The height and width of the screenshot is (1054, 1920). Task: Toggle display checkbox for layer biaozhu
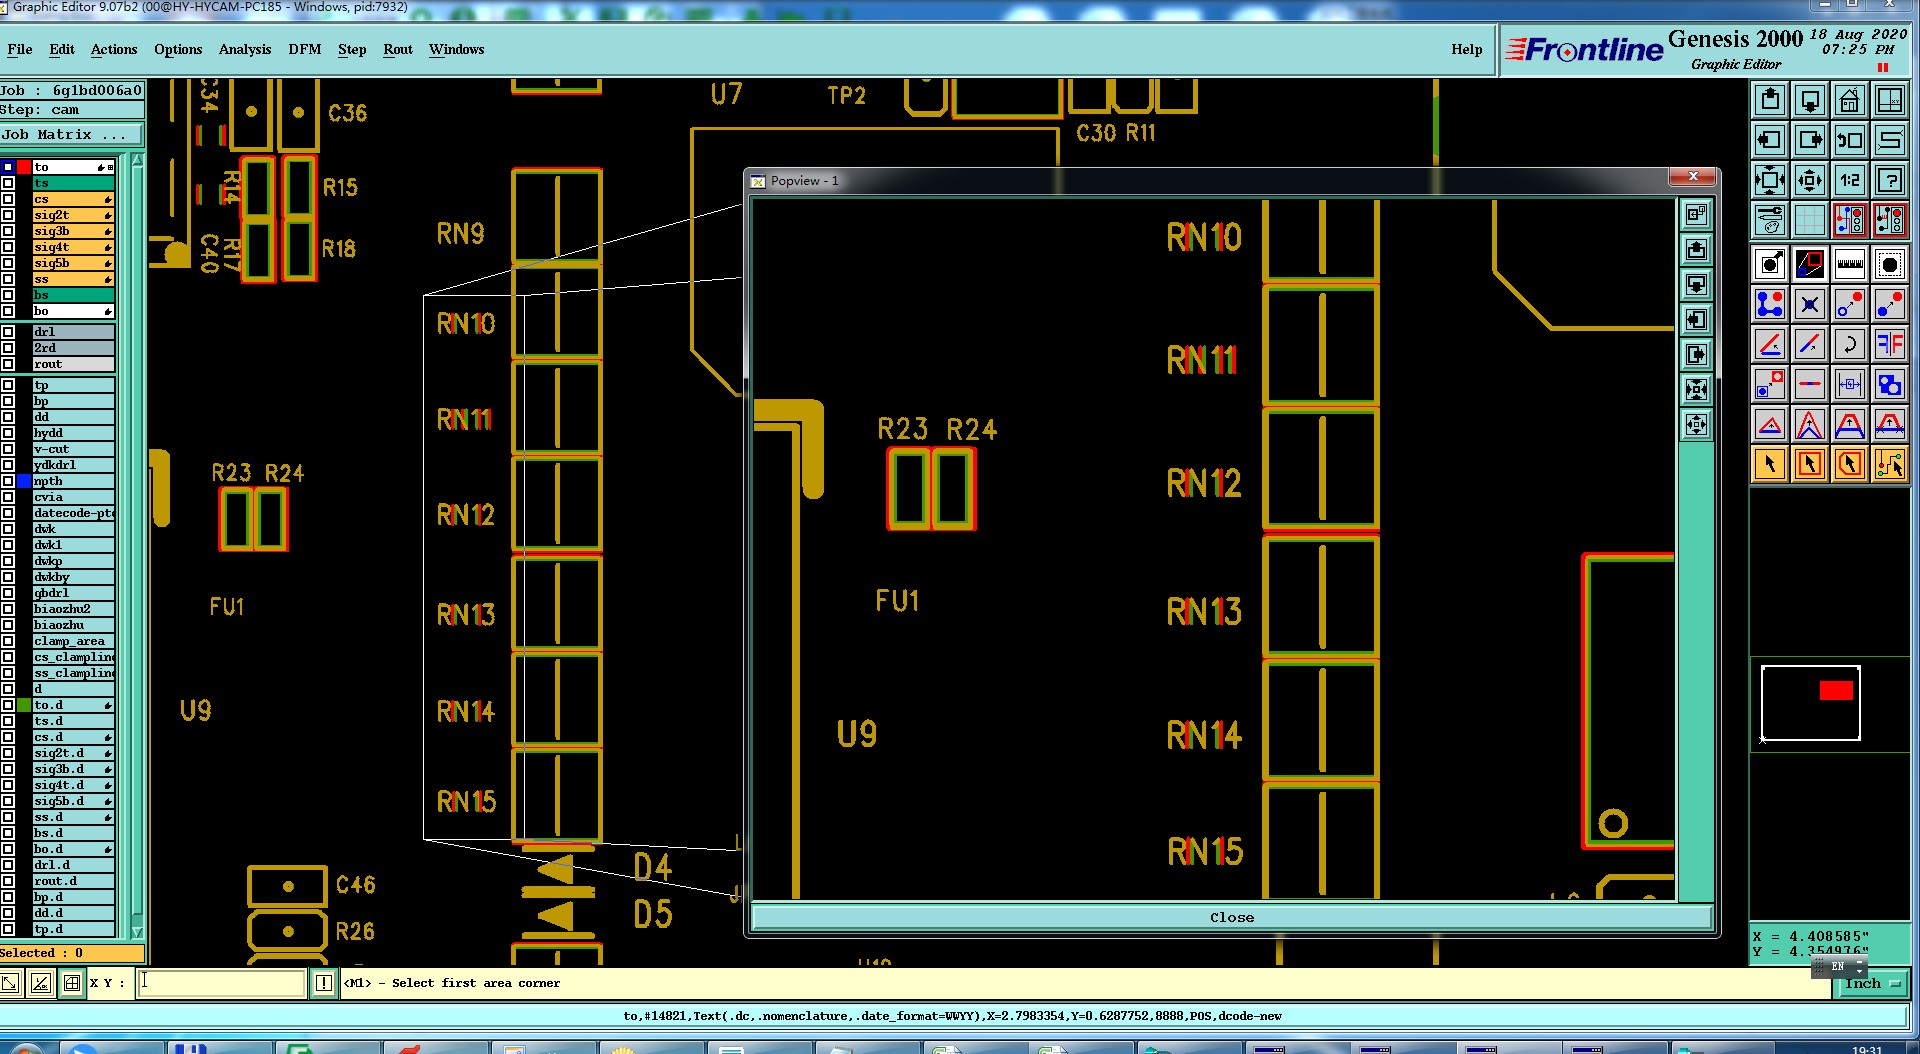(x=8, y=625)
